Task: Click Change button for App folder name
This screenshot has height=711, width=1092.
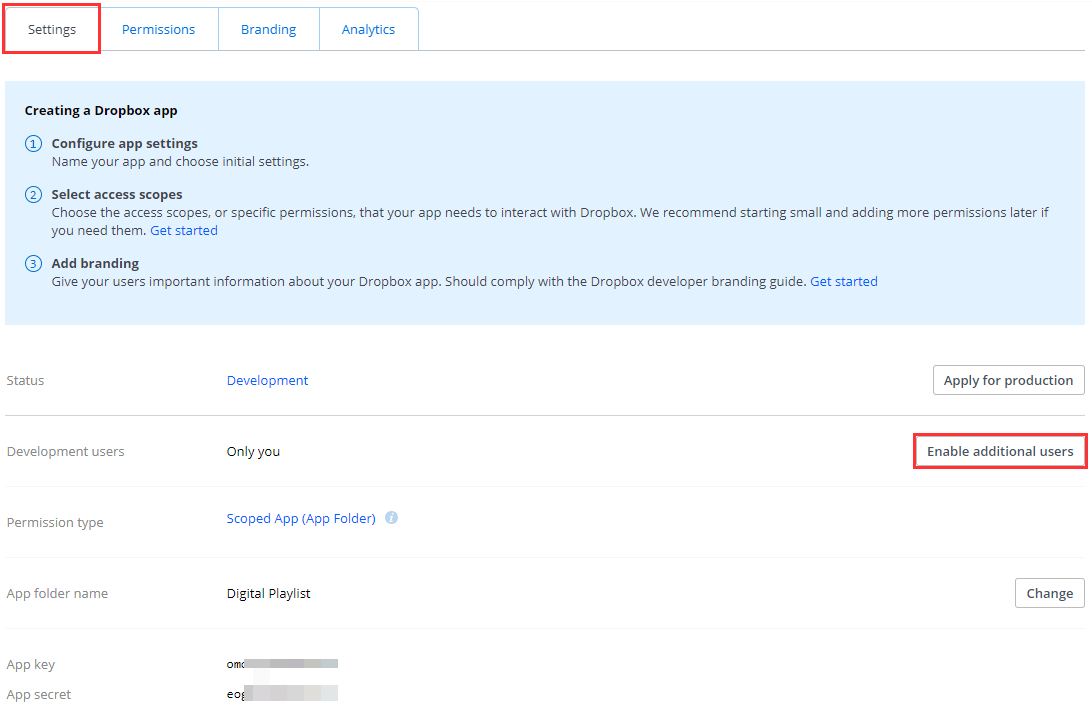Action: coord(1050,593)
